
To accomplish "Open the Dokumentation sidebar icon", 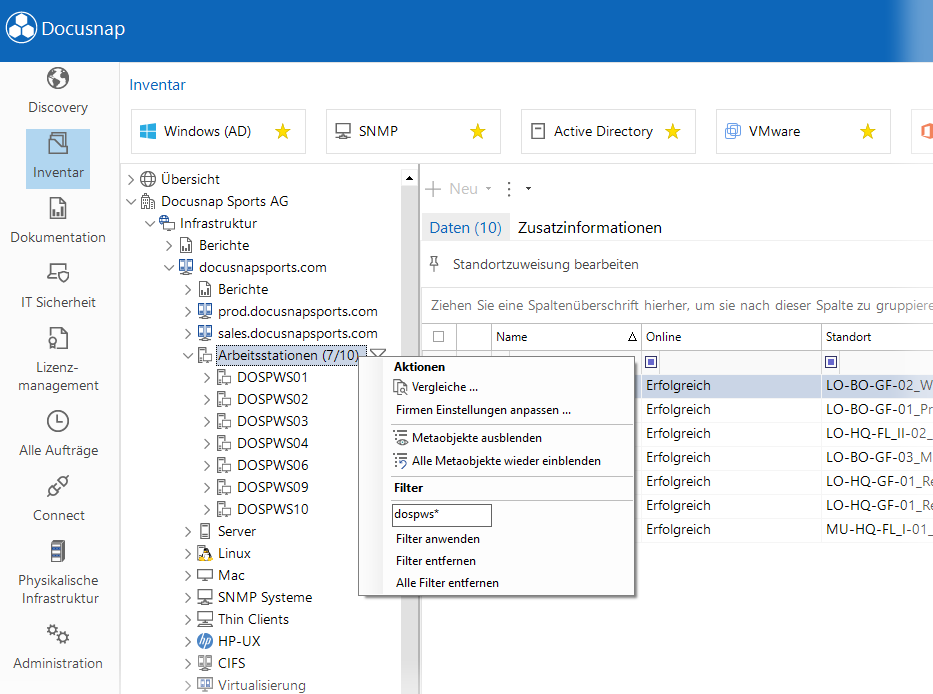I will [58, 208].
